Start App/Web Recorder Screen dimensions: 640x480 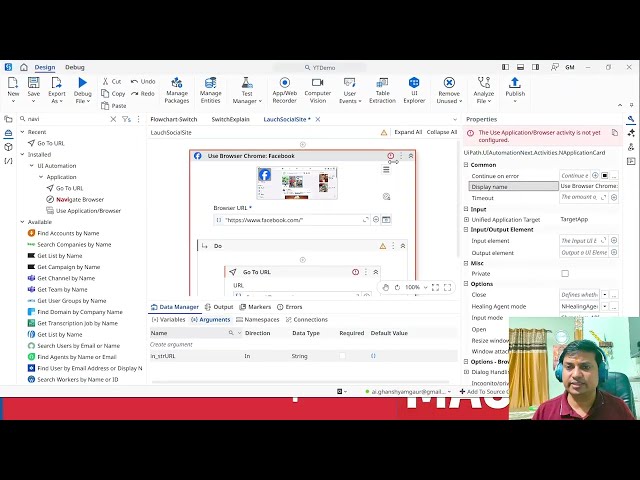click(284, 90)
